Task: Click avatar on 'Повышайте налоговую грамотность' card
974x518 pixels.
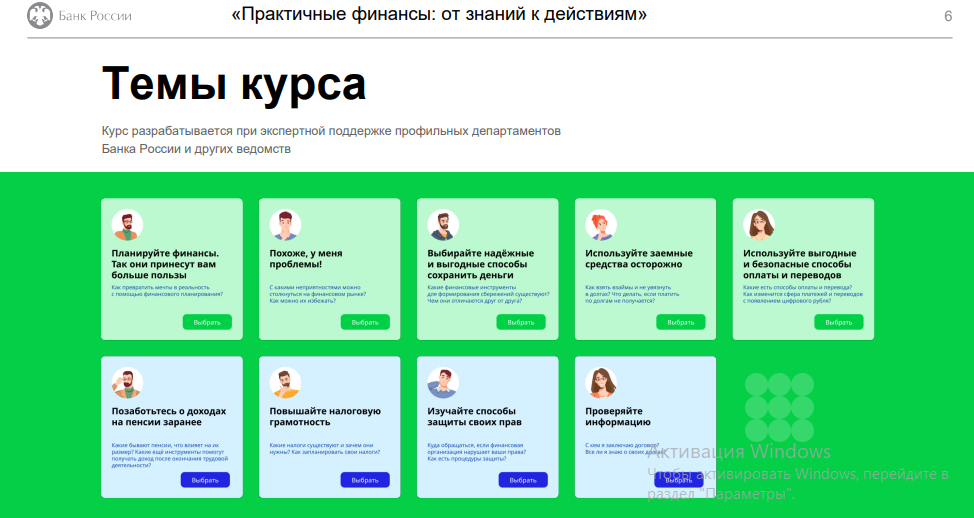Action: tap(285, 383)
